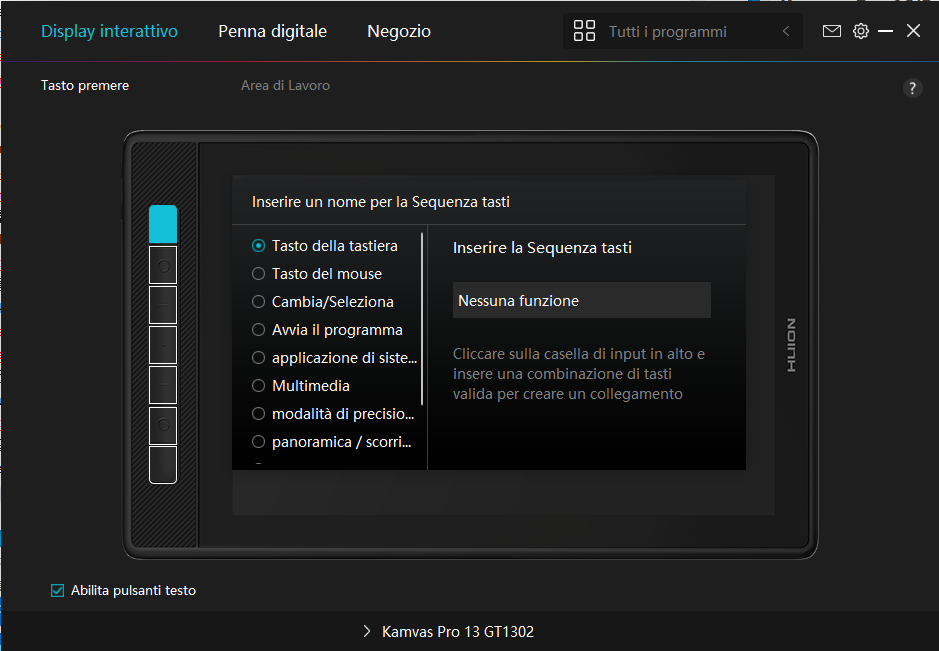939x651 pixels.
Task: Open the Negozio tab
Action: click(399, 31)
